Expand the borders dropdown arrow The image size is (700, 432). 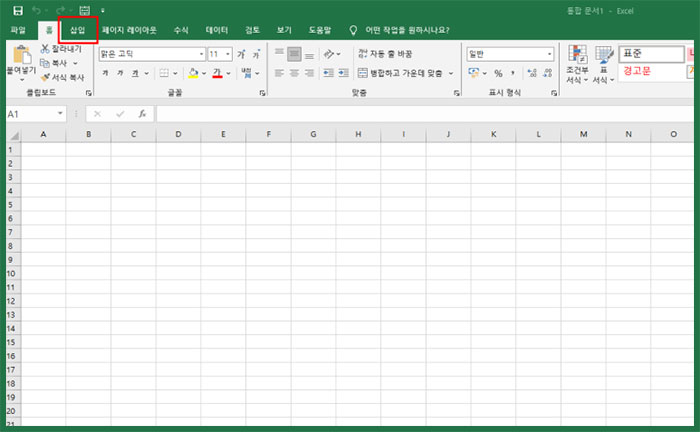point(175,73)
